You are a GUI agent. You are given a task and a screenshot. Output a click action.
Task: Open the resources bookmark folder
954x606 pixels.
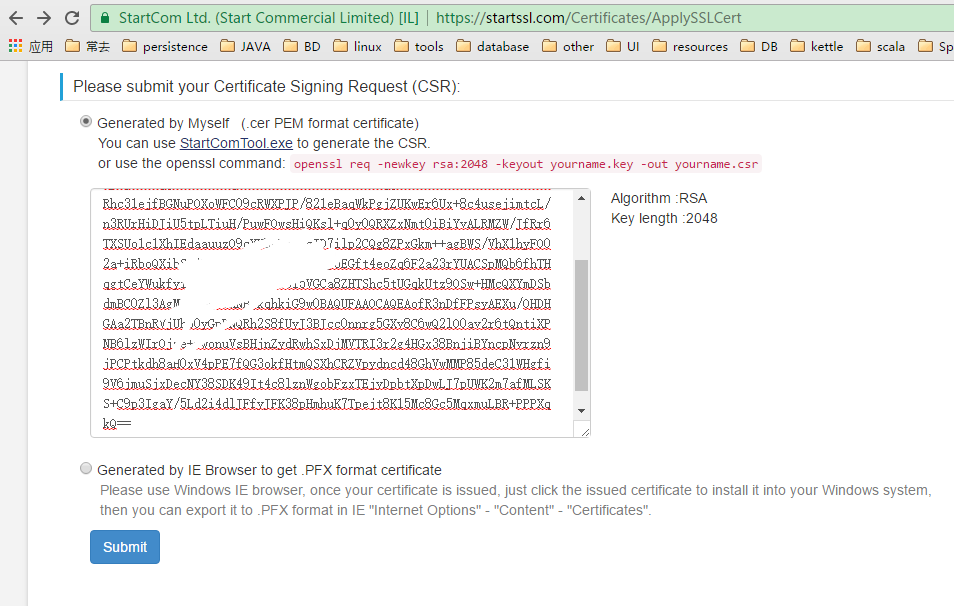tap(689, 46)
